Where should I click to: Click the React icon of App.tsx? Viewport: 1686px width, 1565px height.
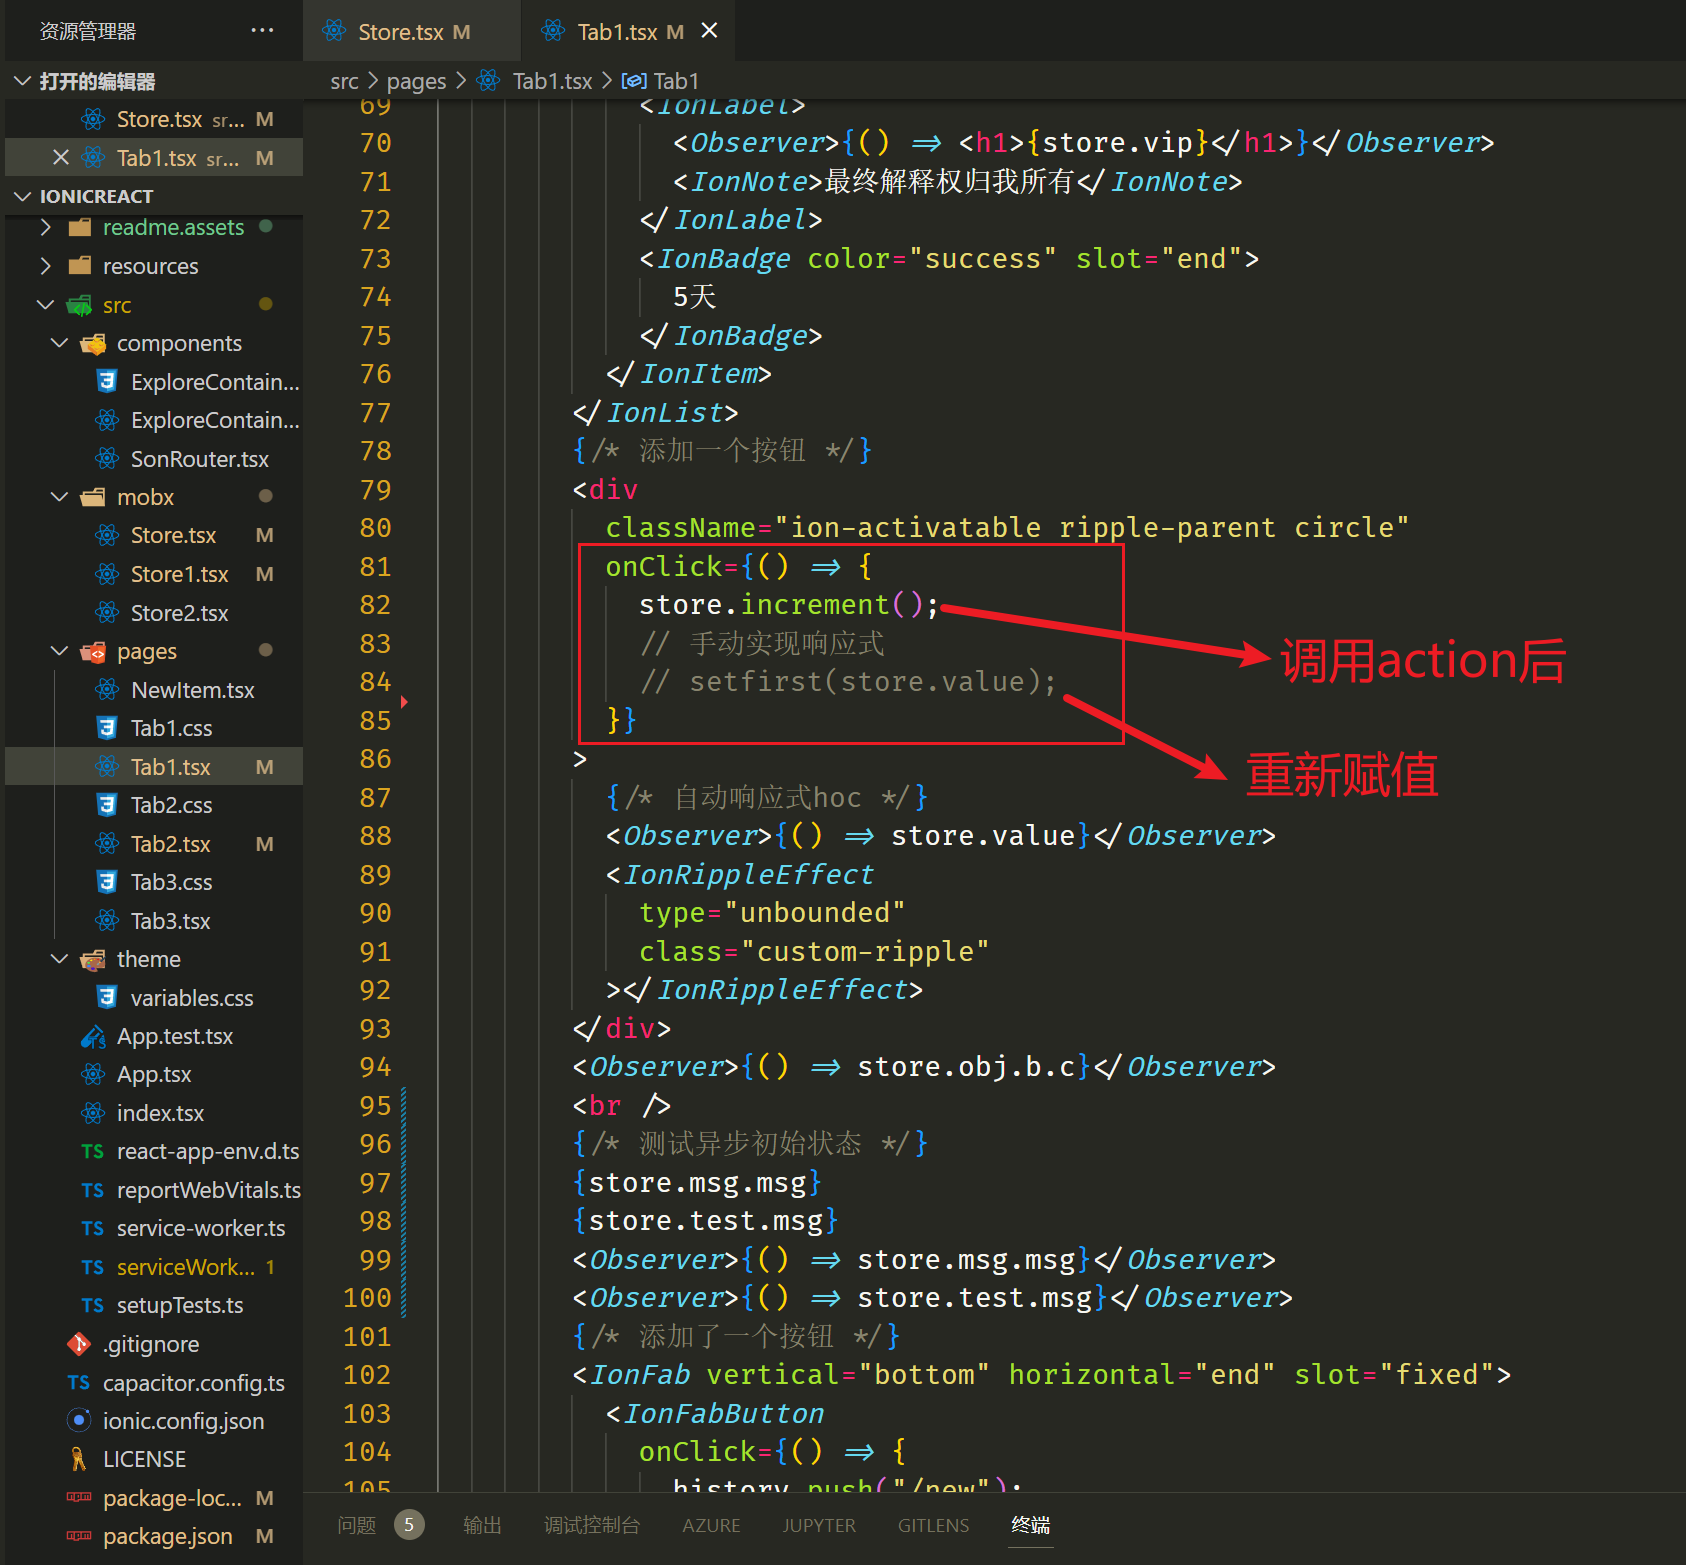[93, 1074]
